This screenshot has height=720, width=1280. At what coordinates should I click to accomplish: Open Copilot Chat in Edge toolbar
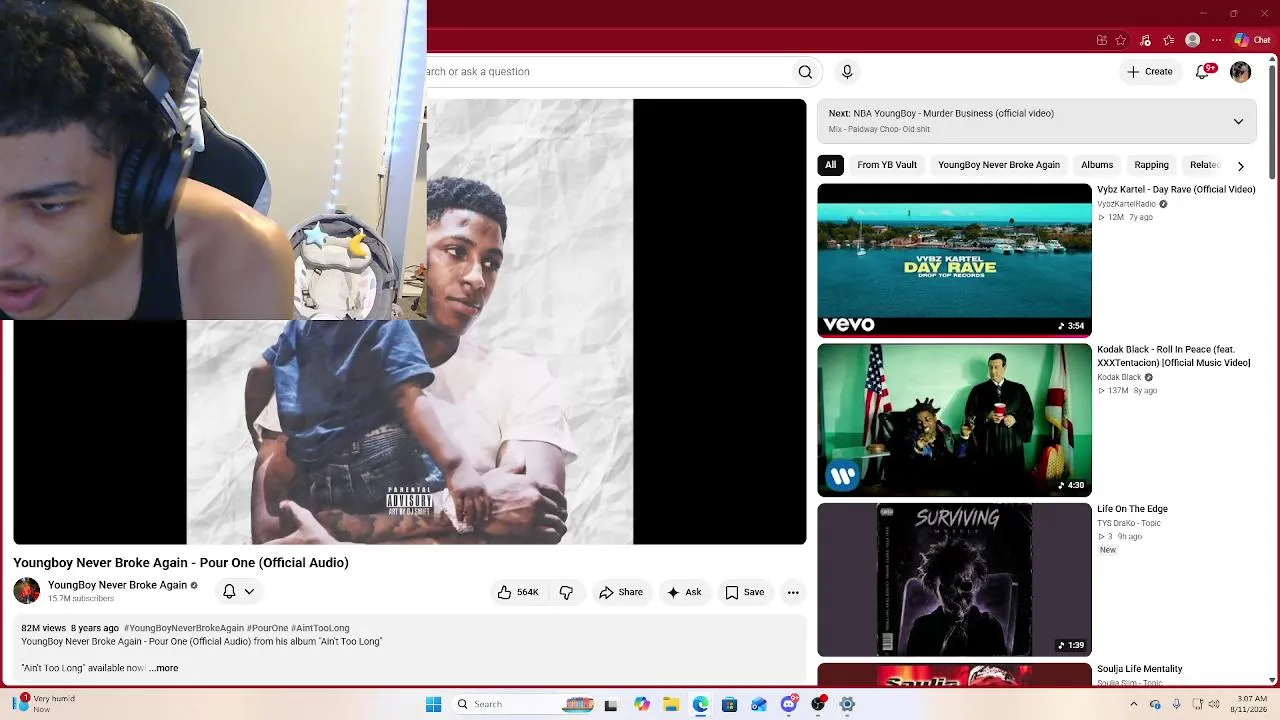pyautogui.click(x=1253, y=40)
